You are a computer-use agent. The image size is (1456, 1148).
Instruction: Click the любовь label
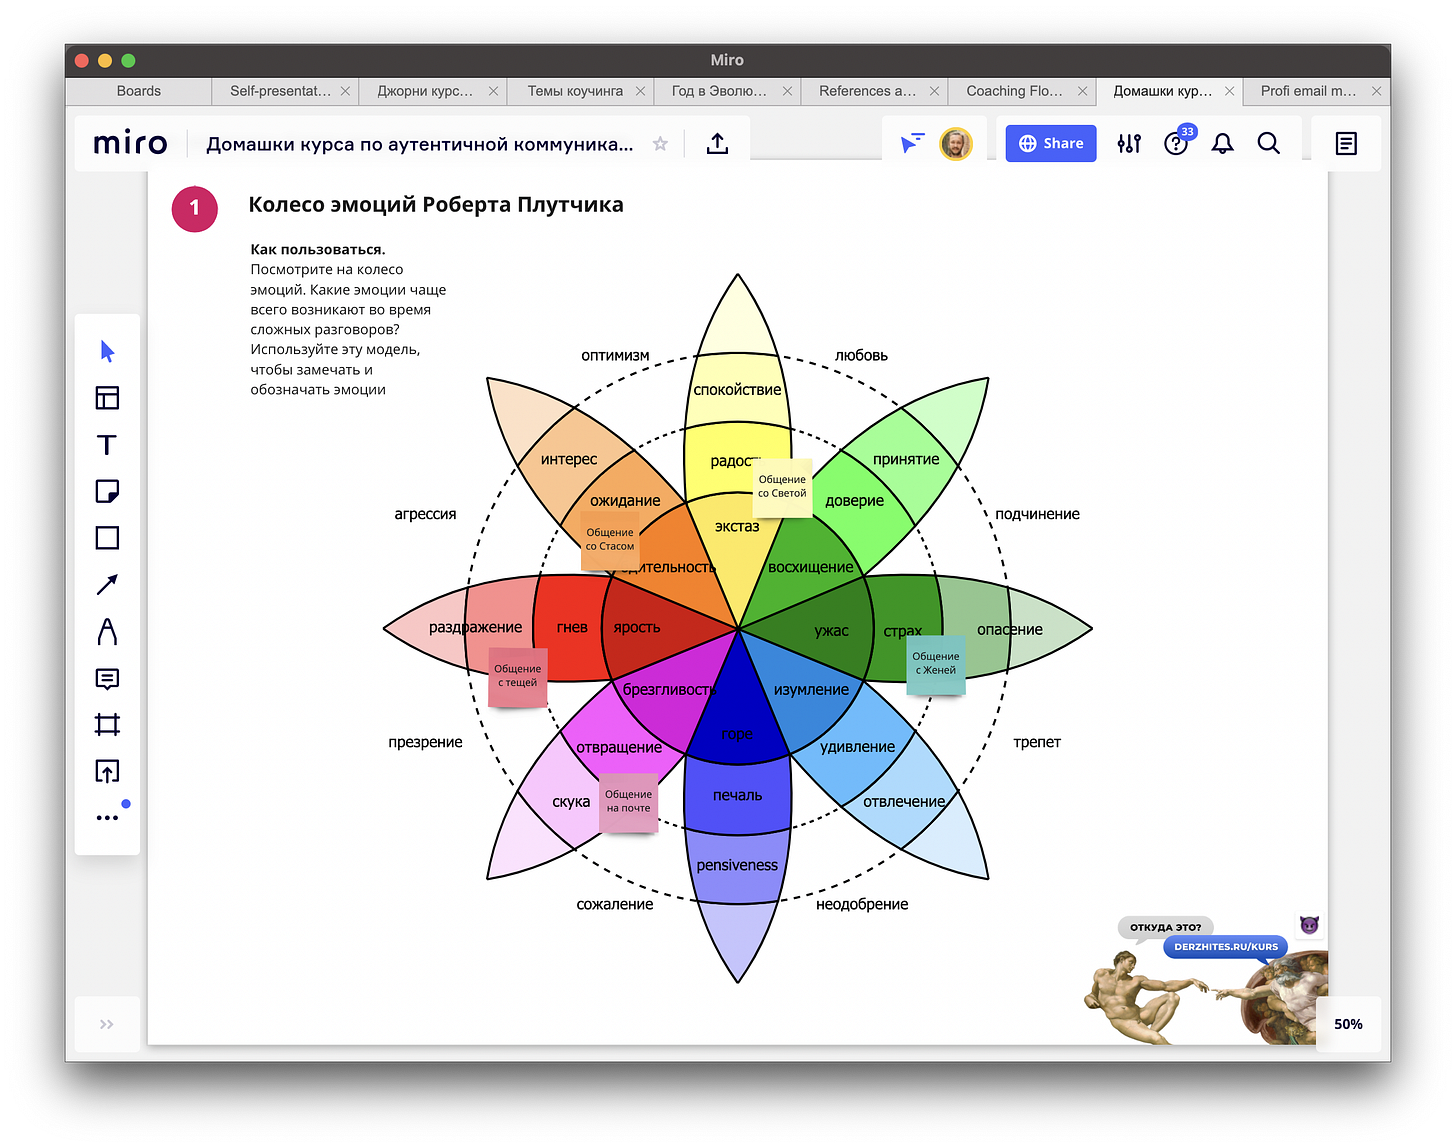pos(861,356)
